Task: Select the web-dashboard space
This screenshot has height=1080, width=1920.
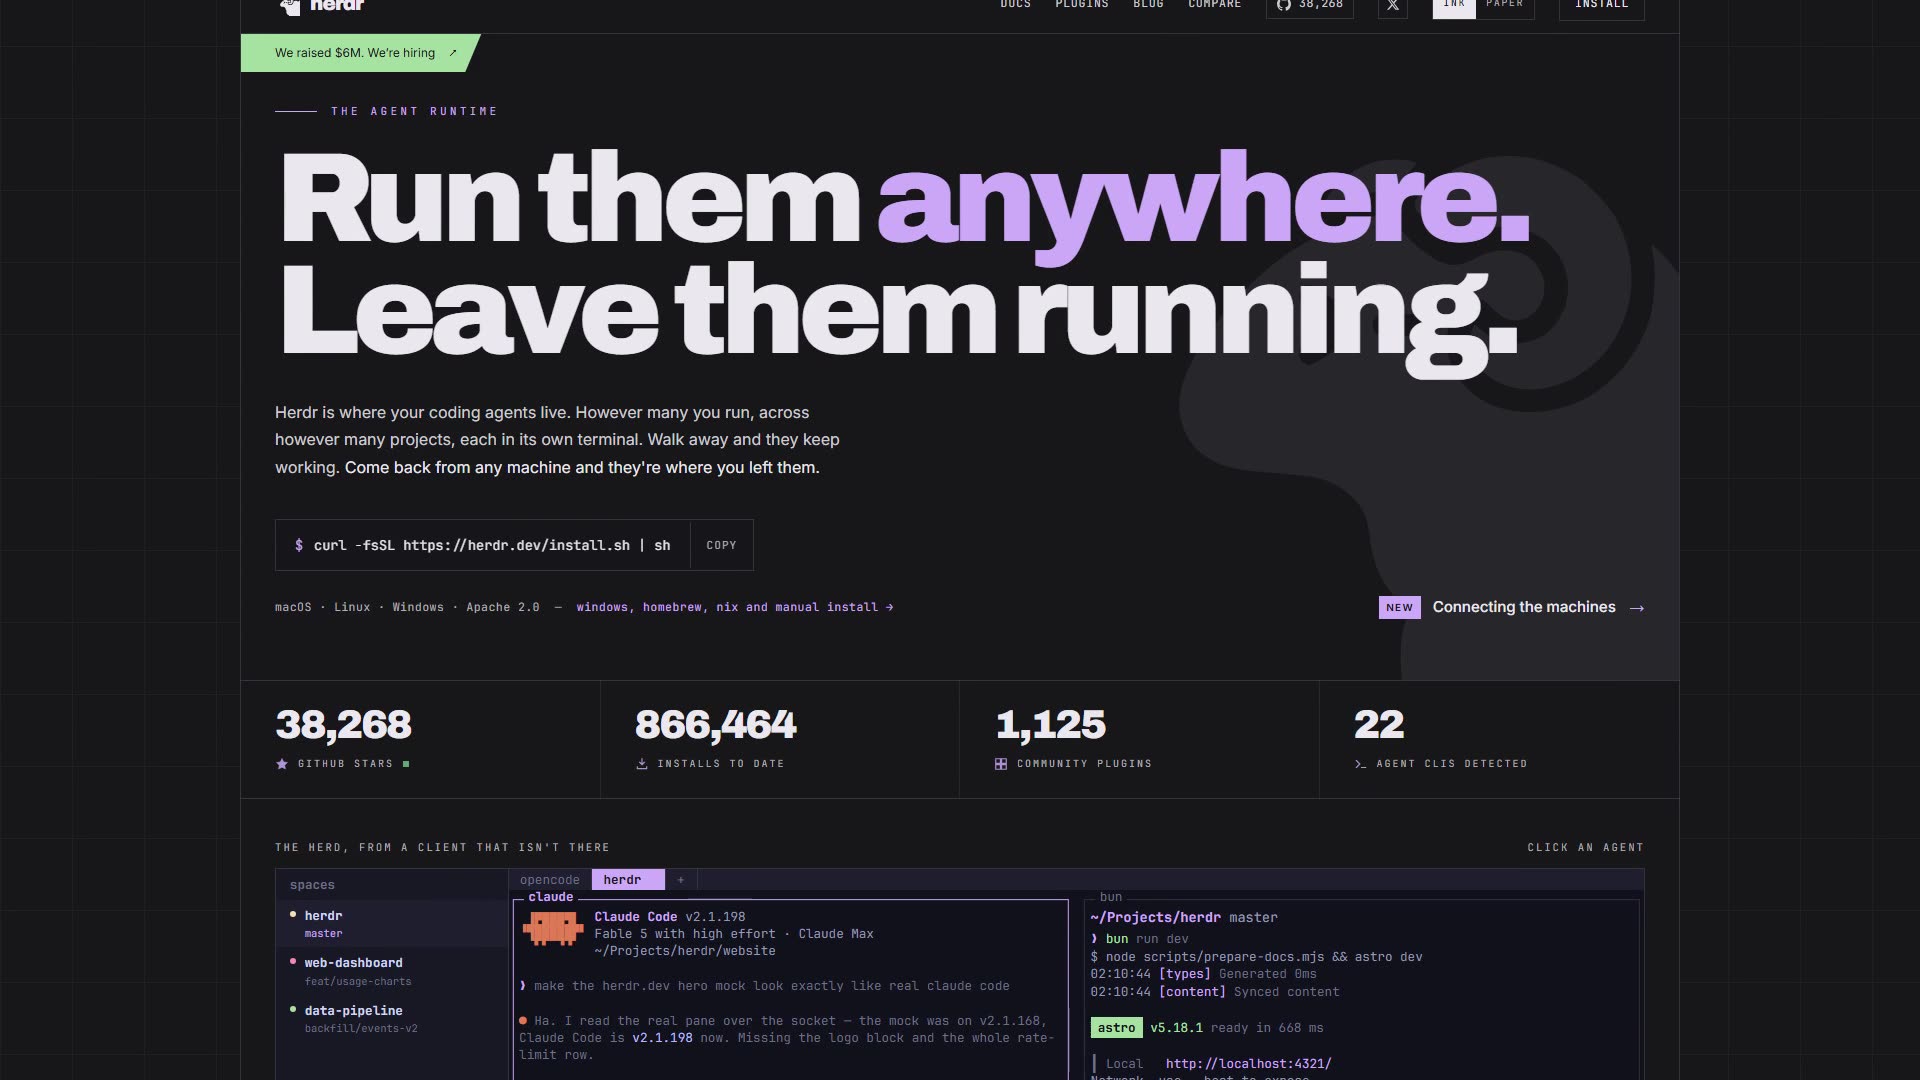Action: coord(392,971)
